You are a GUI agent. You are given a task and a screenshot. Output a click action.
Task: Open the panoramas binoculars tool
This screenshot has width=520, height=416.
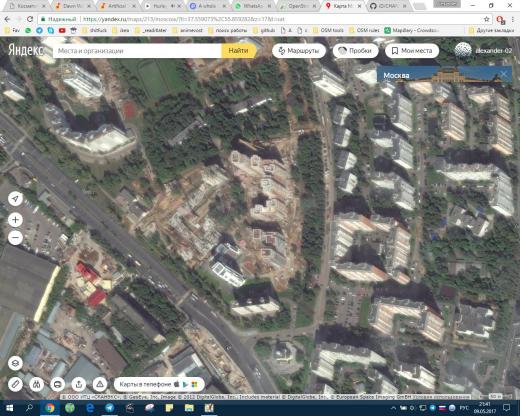click(36, 384)
